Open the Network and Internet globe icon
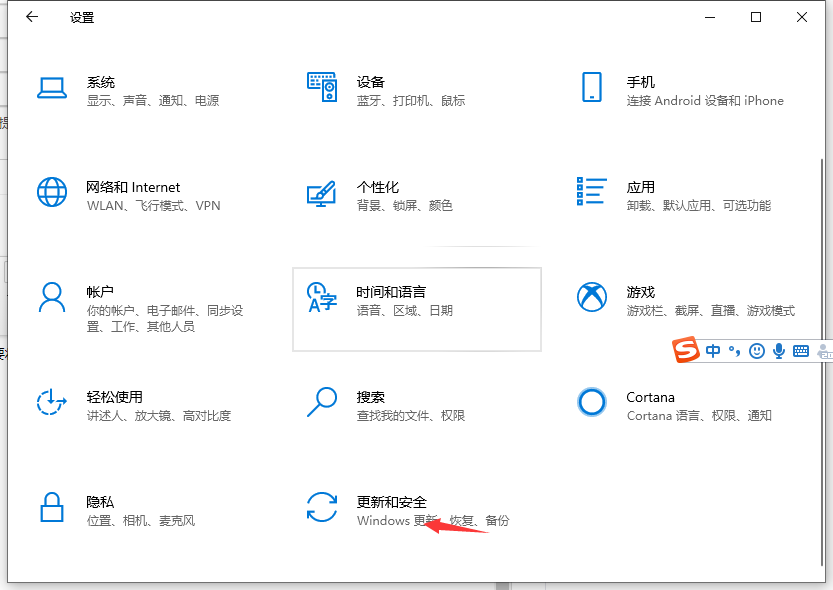The width and height of the screenshot is (833, 590). [52, 192]
